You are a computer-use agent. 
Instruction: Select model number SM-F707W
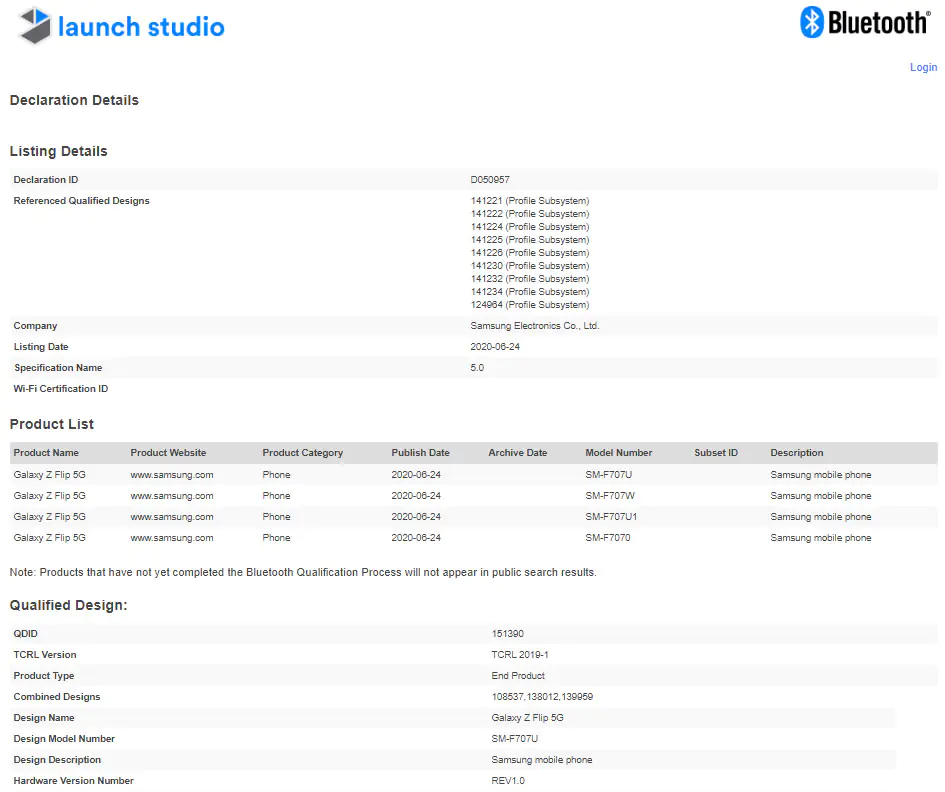tap(610, 496)
